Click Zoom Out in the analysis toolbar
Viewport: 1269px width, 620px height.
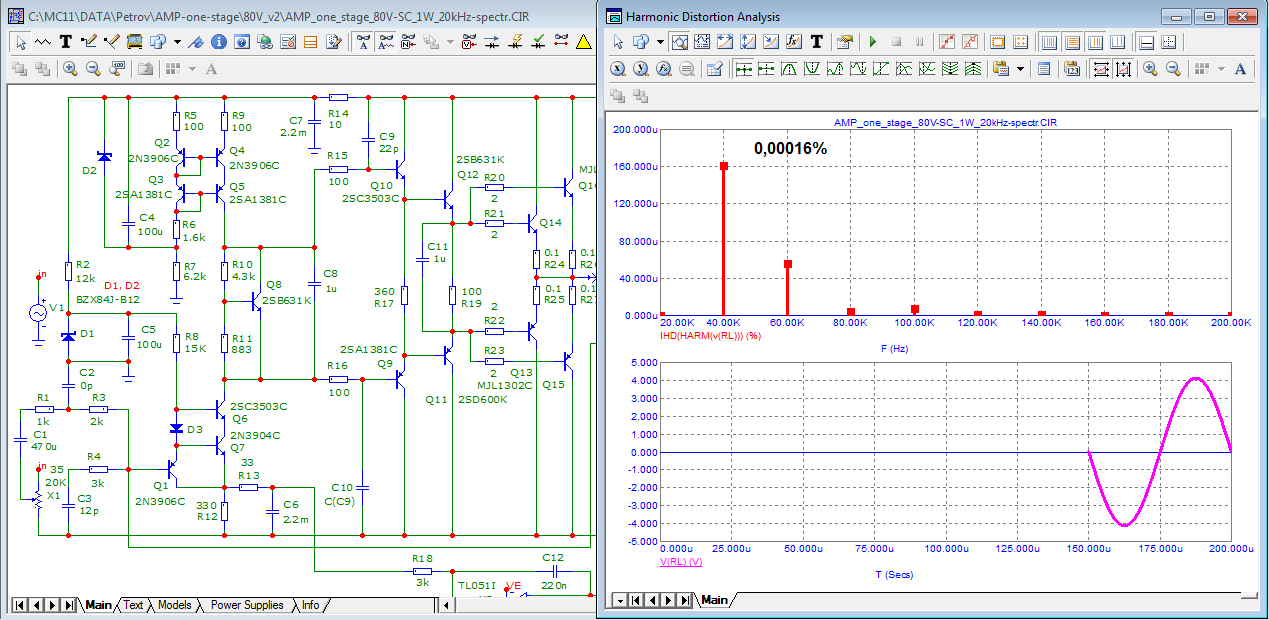click(1173, 69)
